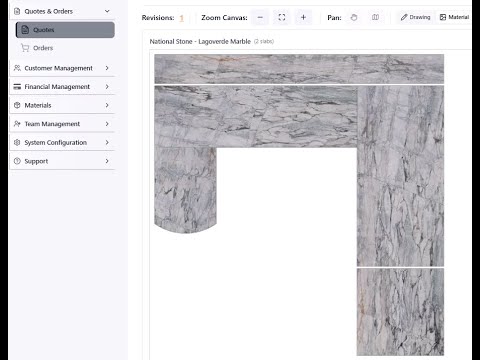Open Team Management section
This screenshot has height=360, width=480.
(x=62, y=124)
